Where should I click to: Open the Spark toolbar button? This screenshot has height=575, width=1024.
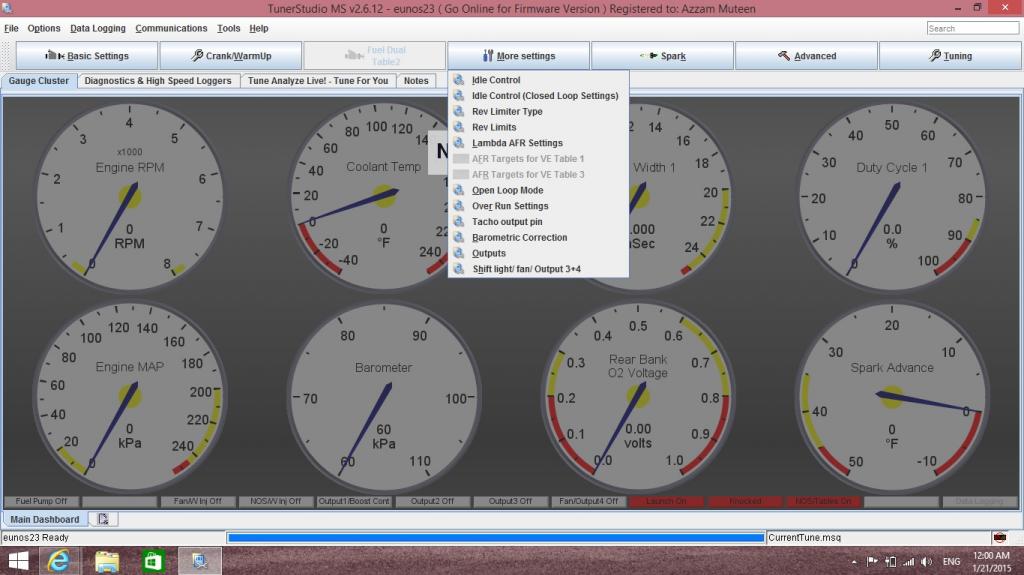[x=662, y=56]
